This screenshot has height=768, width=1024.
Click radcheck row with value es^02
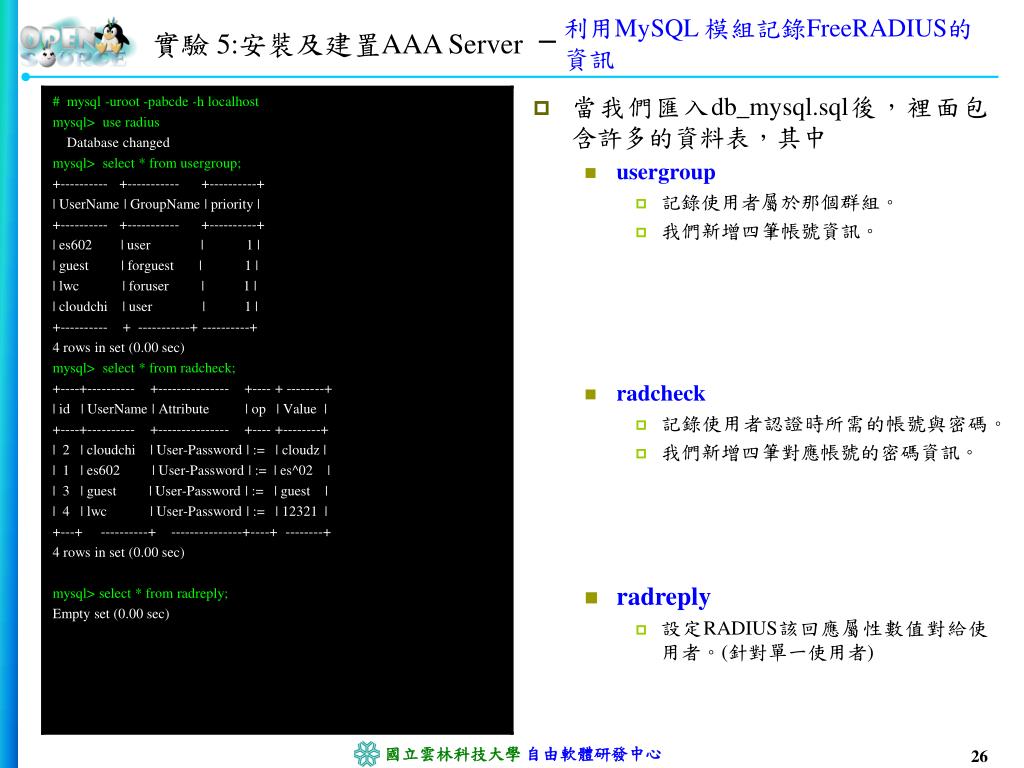point(191,471)
